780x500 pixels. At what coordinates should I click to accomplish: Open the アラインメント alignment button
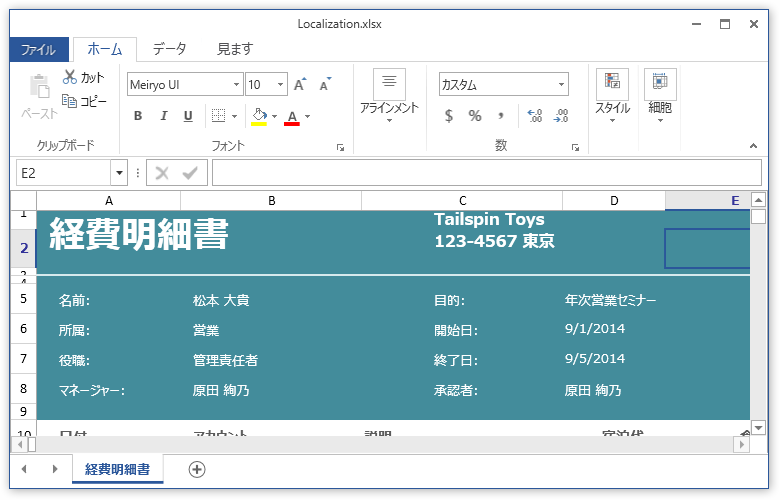389,96
